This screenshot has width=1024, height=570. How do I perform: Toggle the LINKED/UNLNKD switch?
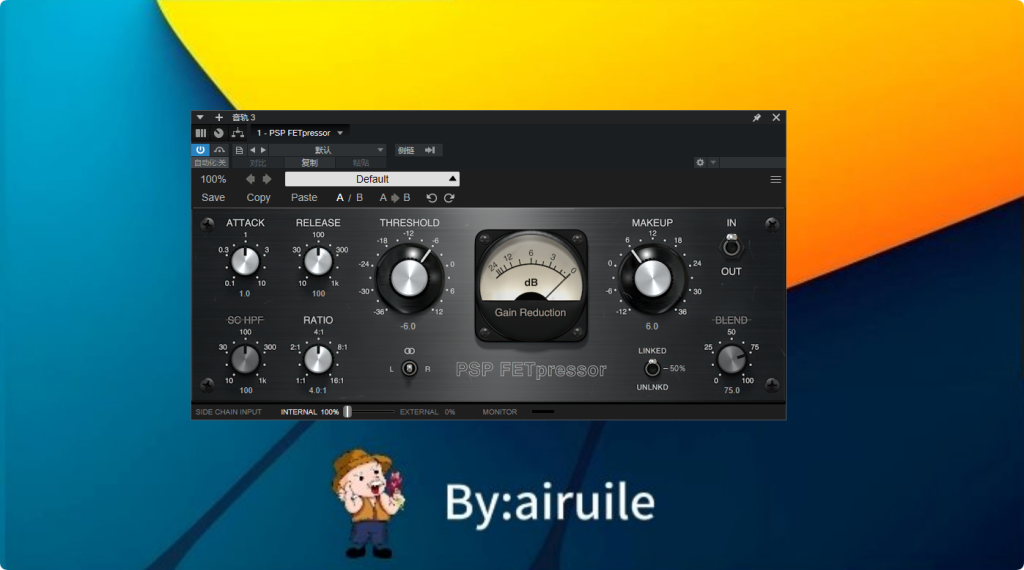[652, 369]
